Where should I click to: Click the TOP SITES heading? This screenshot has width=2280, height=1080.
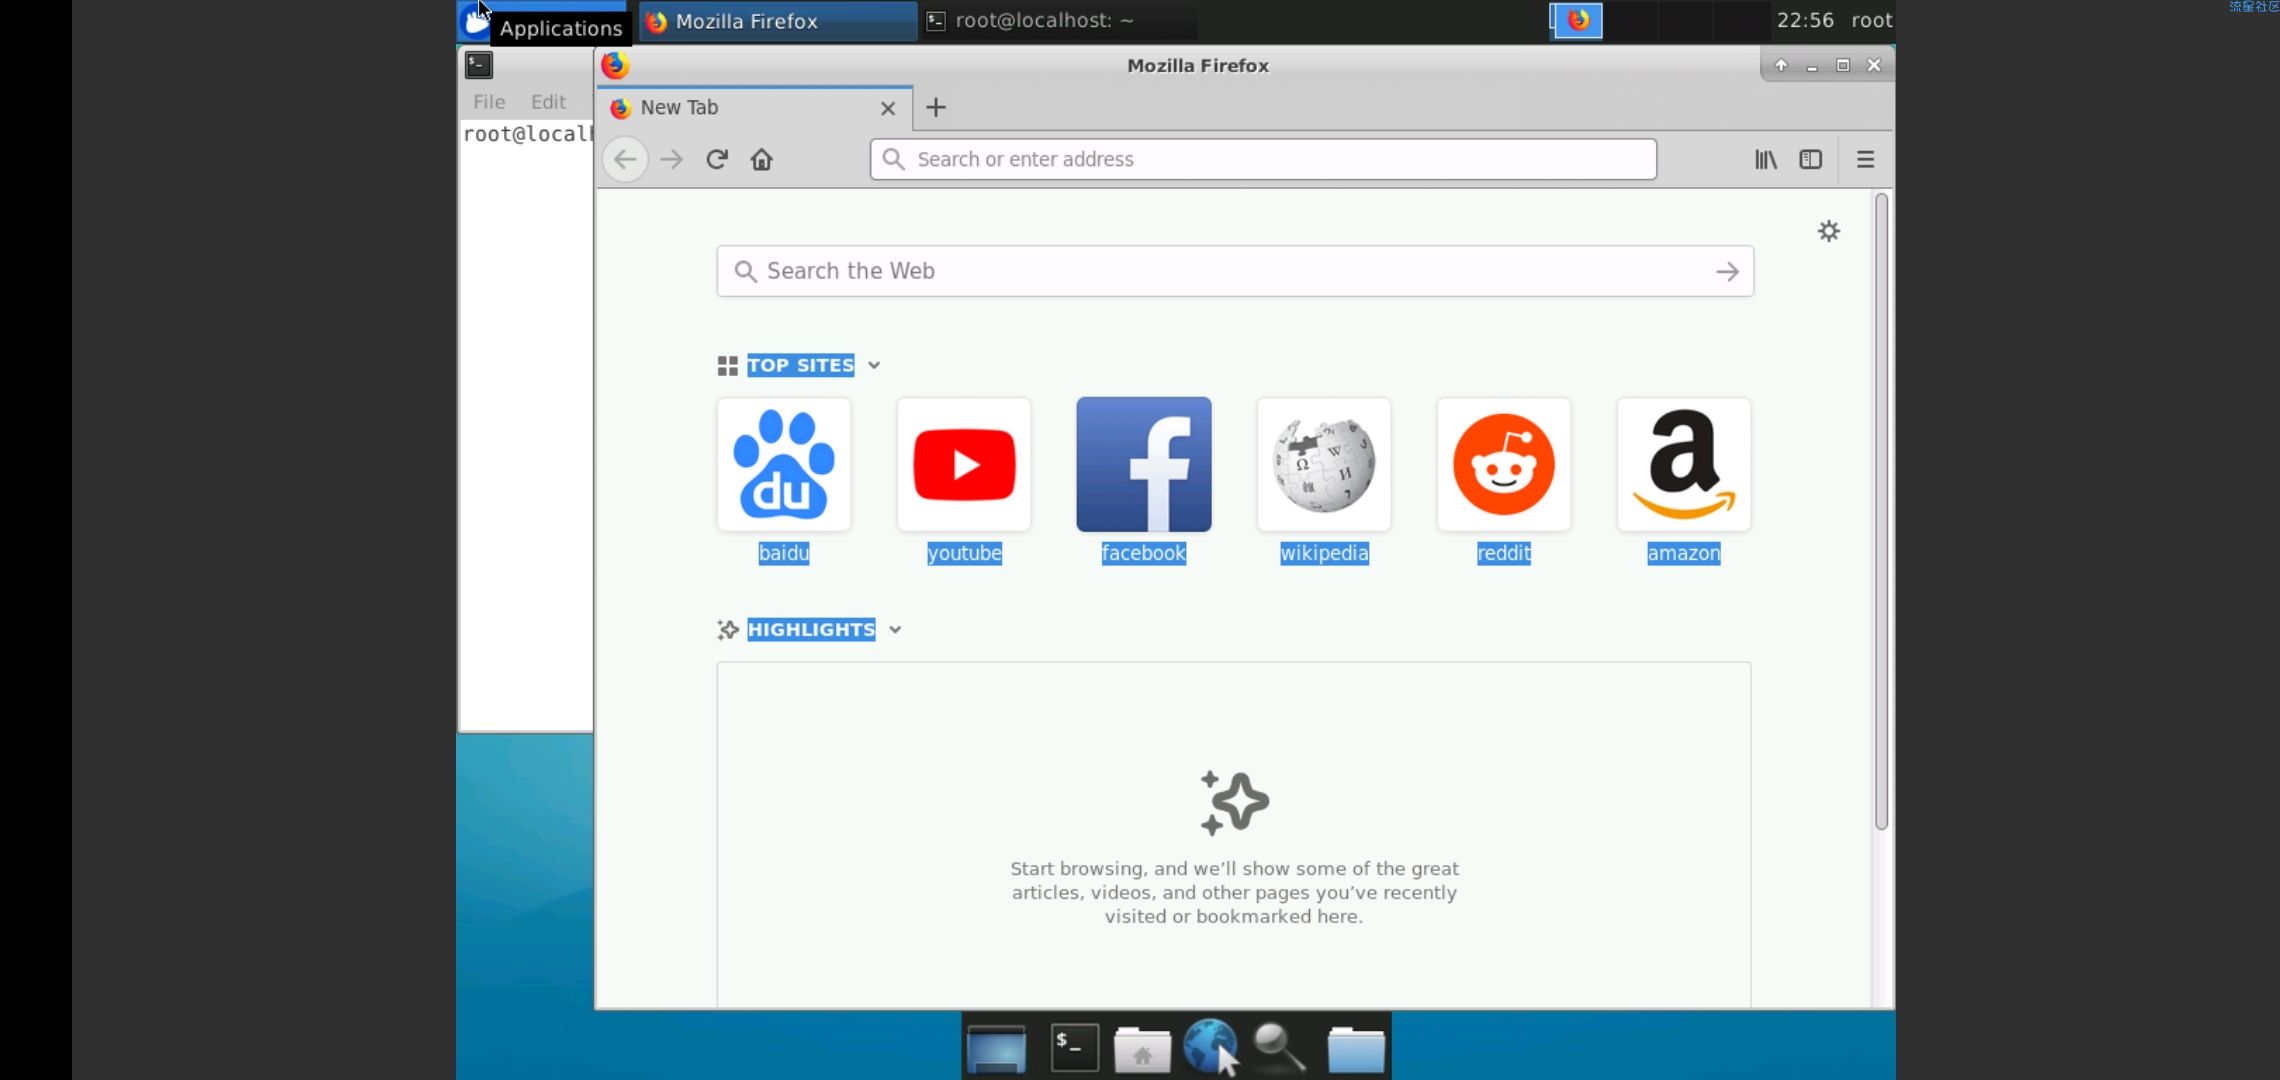point(801,365)
